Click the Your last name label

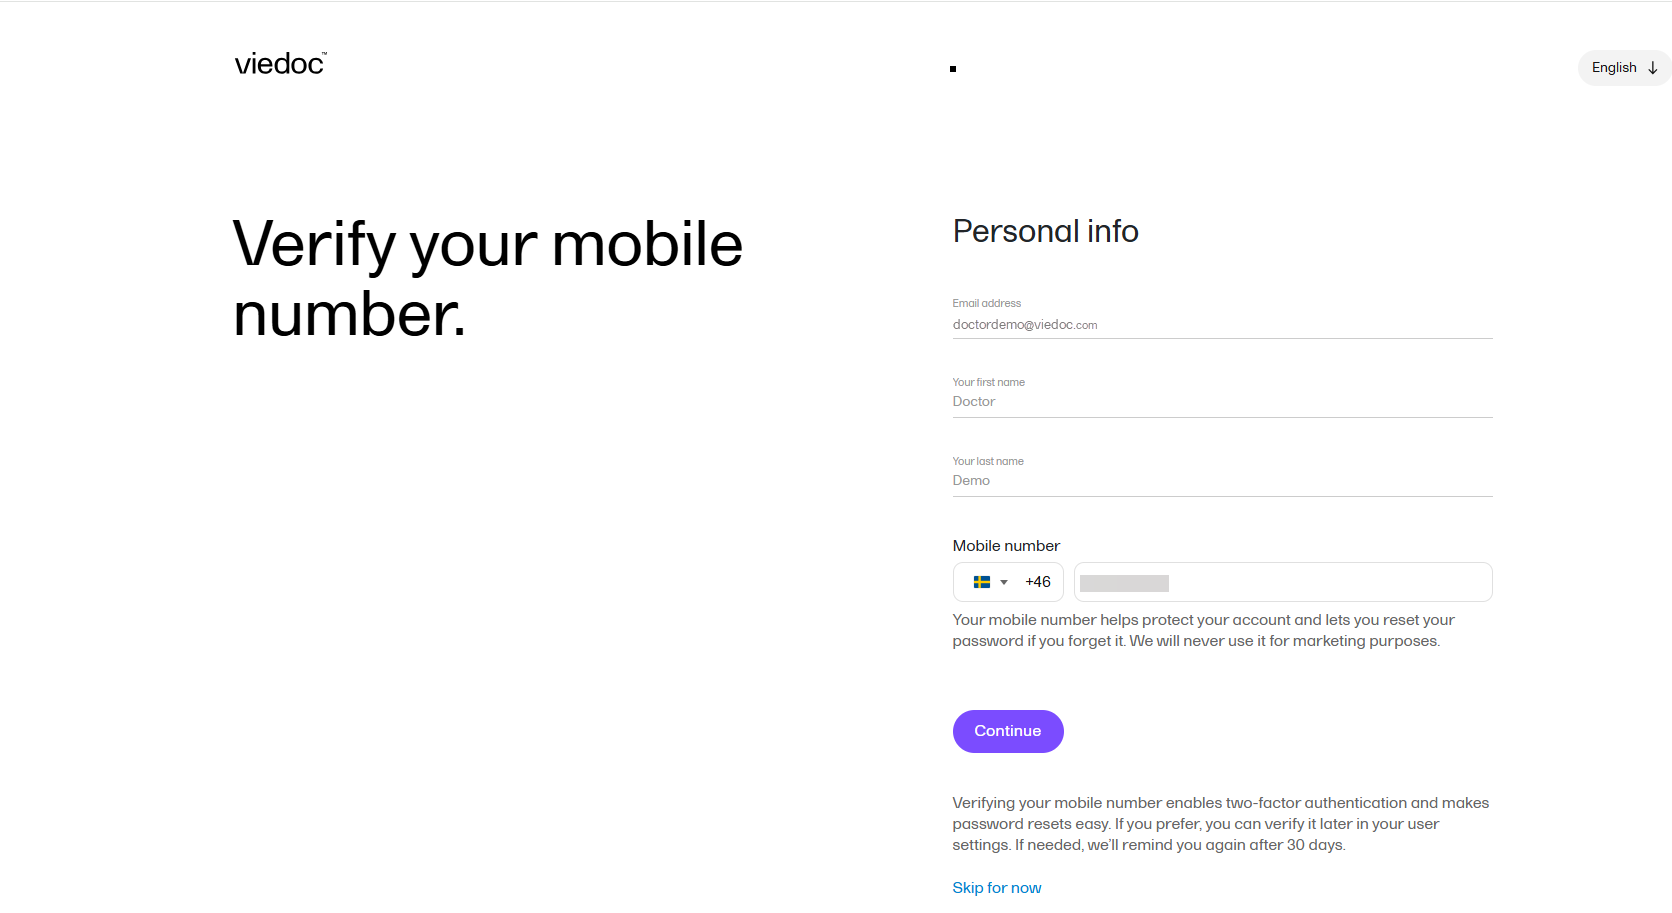coord(988,461)
